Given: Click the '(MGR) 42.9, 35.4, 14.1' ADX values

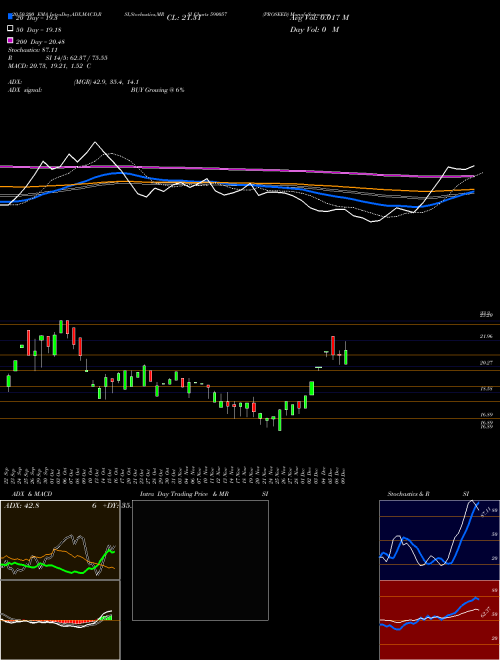Looking at the screenshot, I should click(106, 82).
